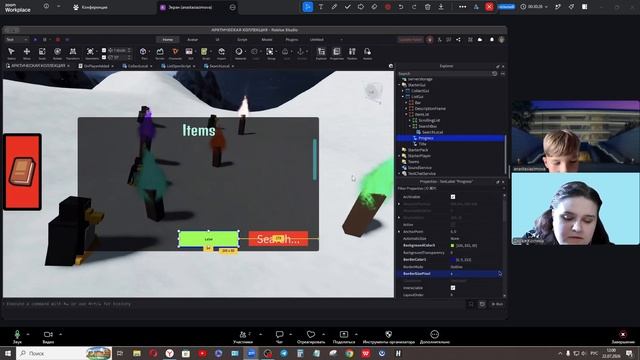Click Zoom annotation undo arrow
Image resolution: width=640 pixels, height=360 pixels.
click(401, 7)
